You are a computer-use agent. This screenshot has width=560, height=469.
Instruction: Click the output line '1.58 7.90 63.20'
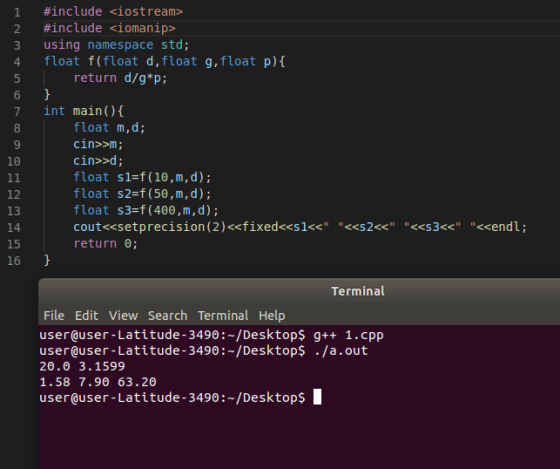98,382
